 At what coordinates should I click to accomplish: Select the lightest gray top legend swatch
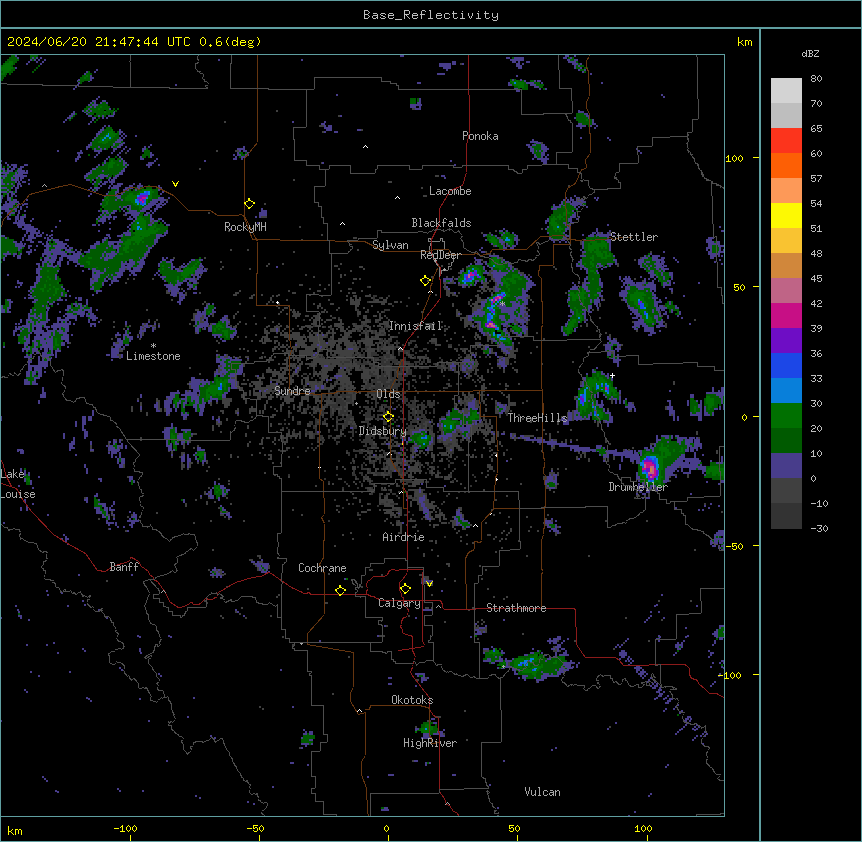786,91
